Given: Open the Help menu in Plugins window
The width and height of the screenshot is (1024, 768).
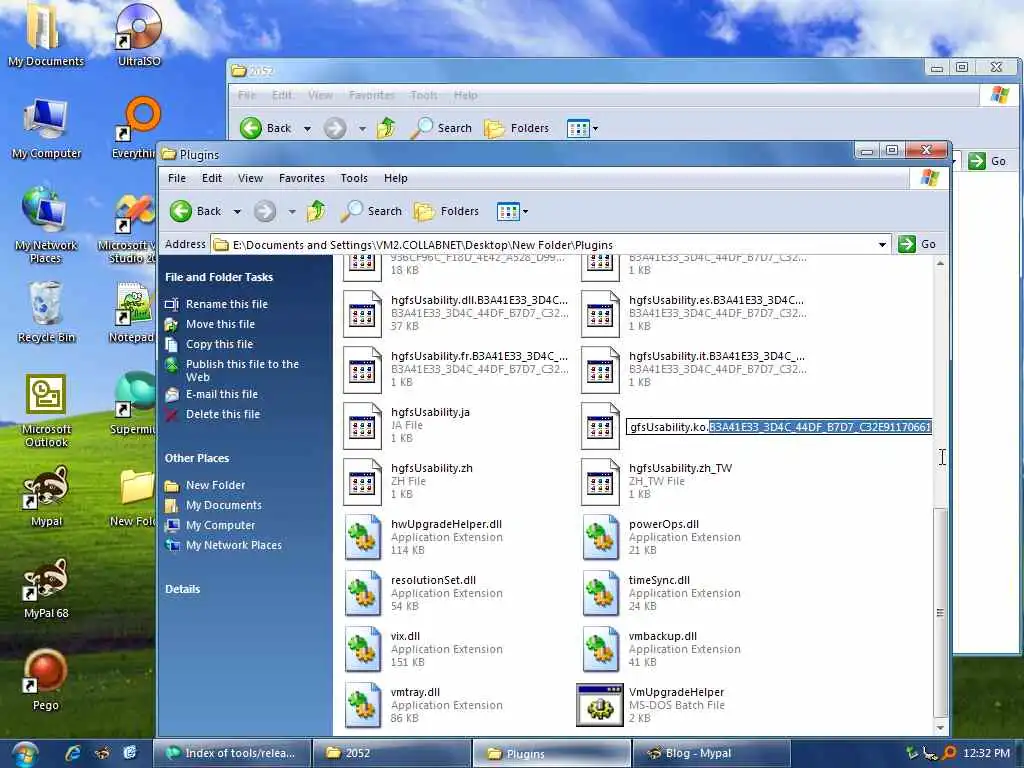Looking at the screenshot, I should tap(395, 178).
